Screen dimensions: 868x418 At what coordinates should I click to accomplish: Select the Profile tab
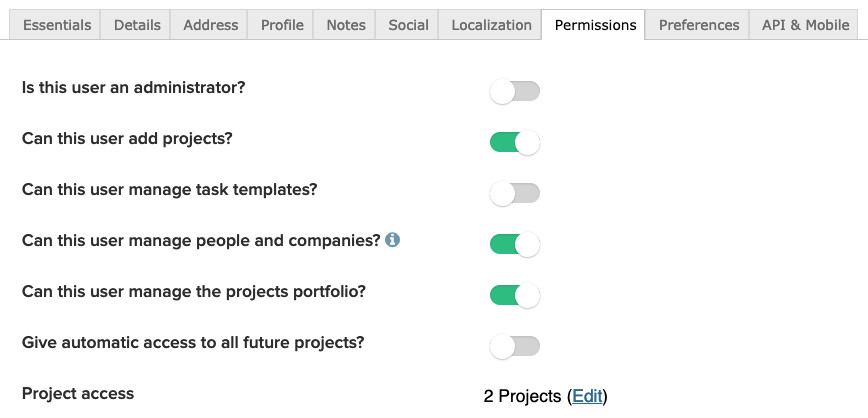[282, 25]
